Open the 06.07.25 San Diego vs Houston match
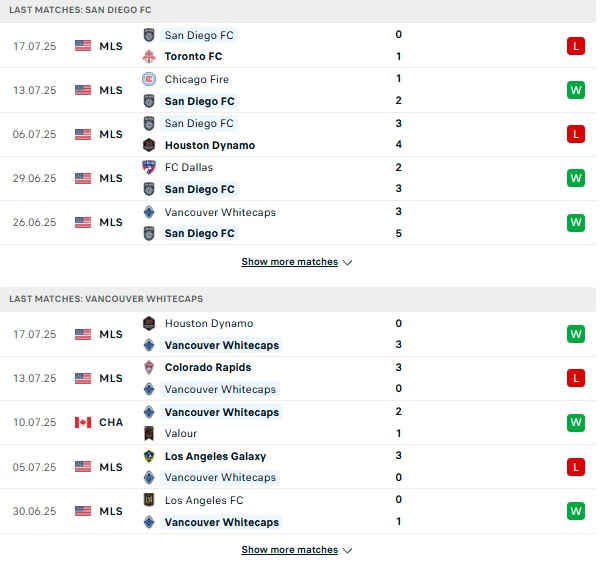 (298, 134)
